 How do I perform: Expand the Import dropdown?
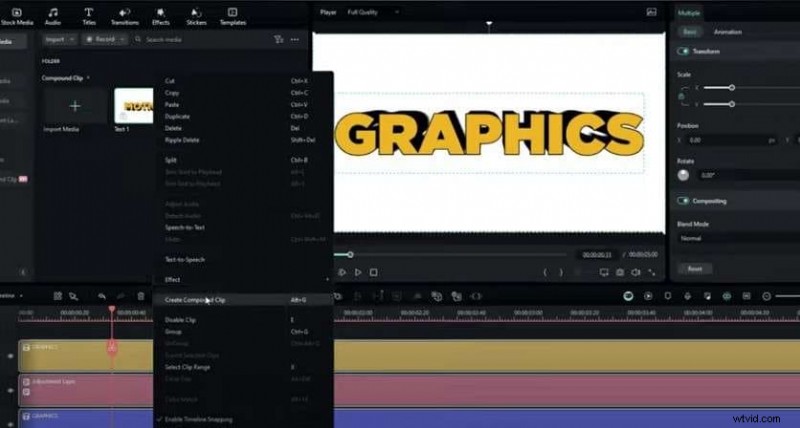click(60, 39)
